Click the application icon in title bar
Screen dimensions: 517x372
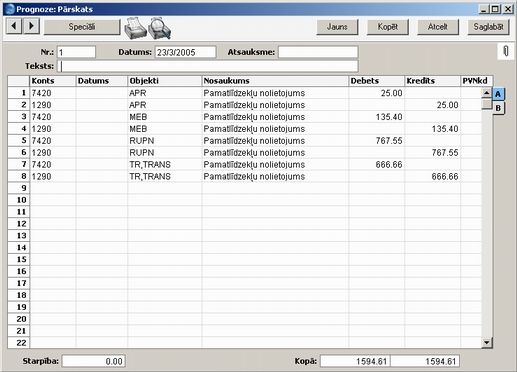pos(10,9)
